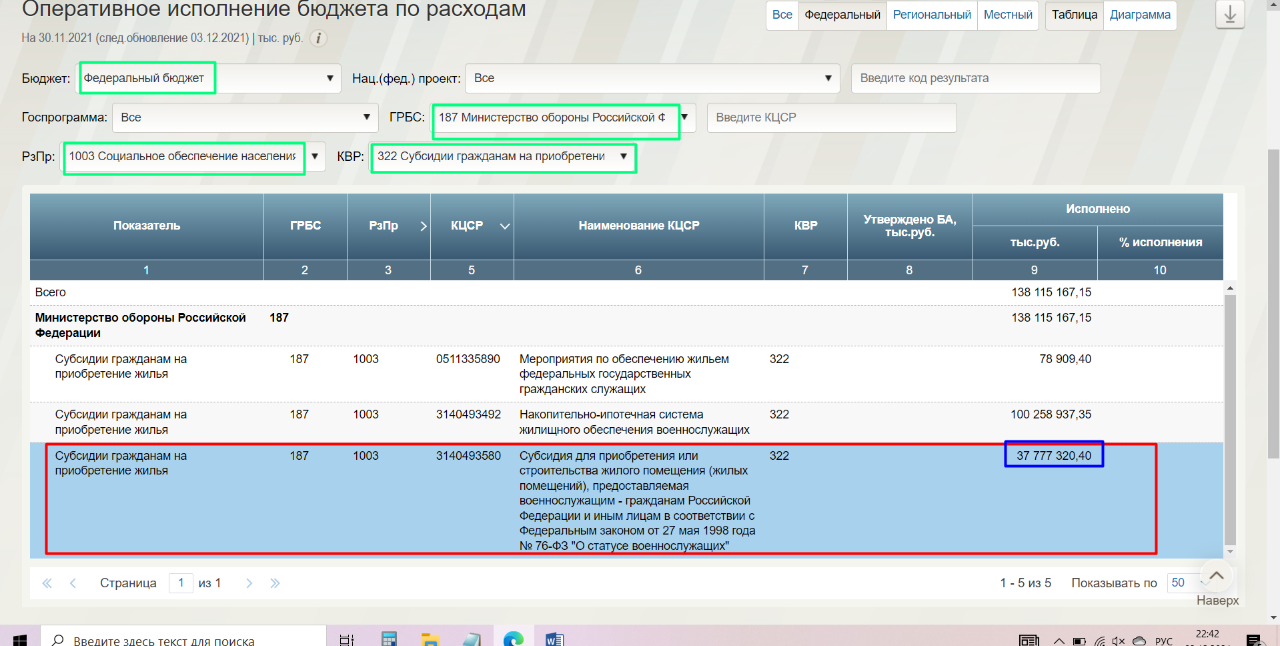Go to the next page arrow

(249, 583)
